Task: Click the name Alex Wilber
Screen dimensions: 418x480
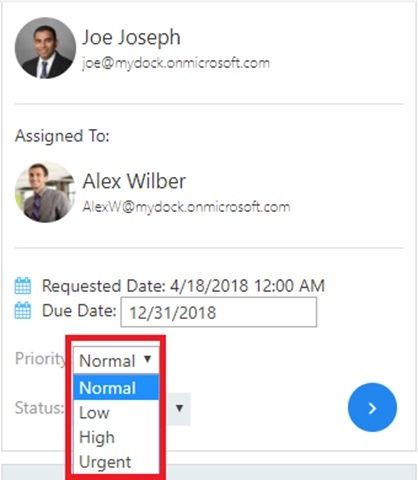Action: pyautogui.click(x=134, y=181)
